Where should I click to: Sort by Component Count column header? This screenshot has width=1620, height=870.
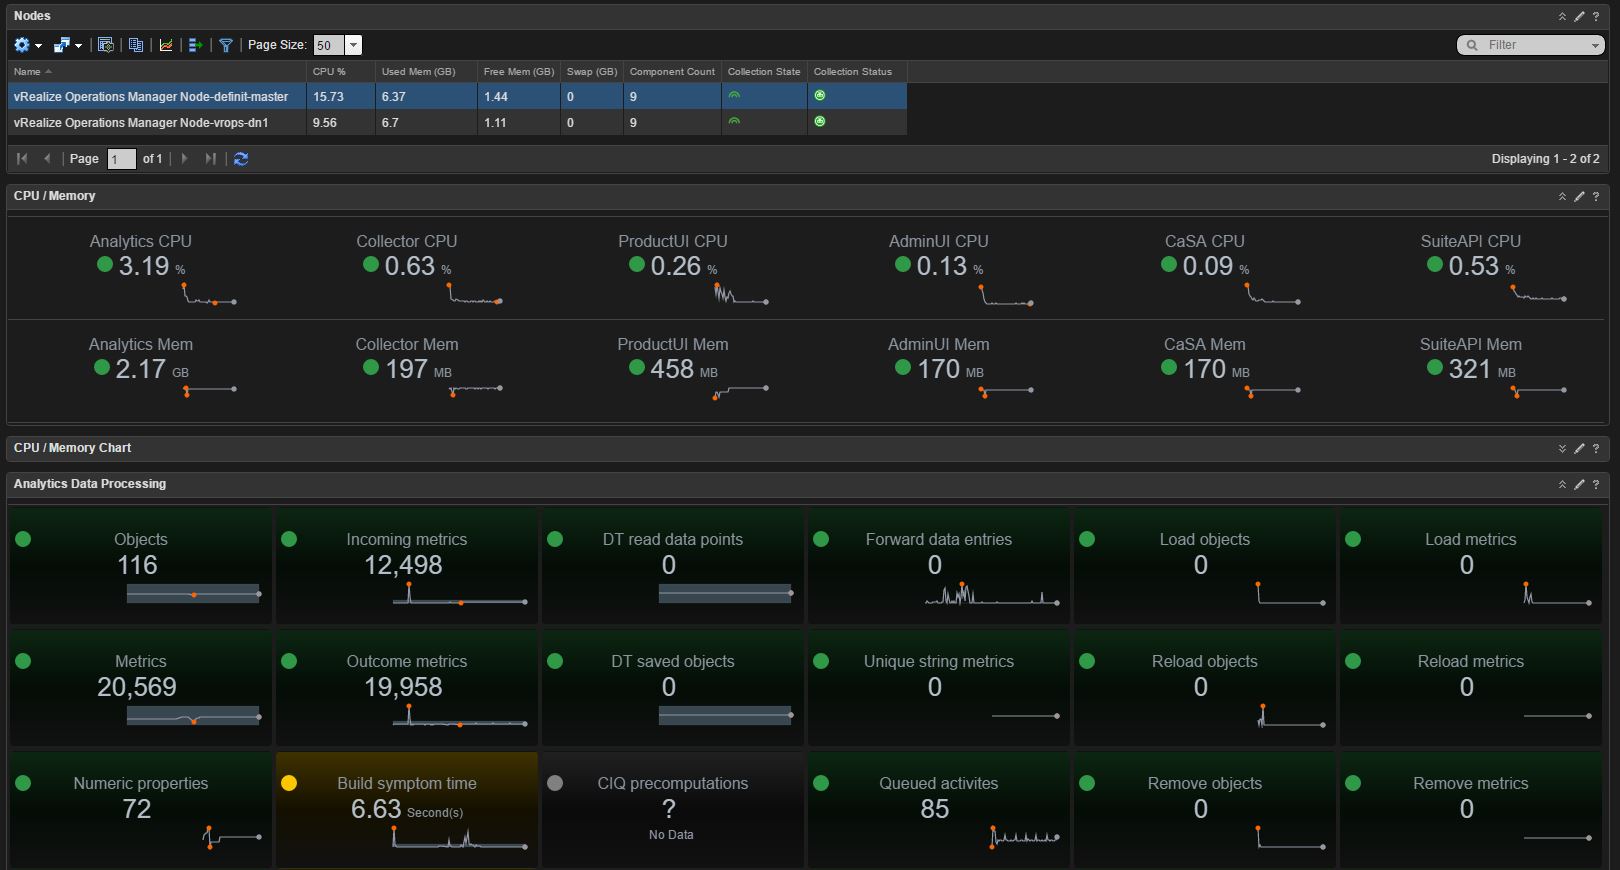click(x=672, y=72)
